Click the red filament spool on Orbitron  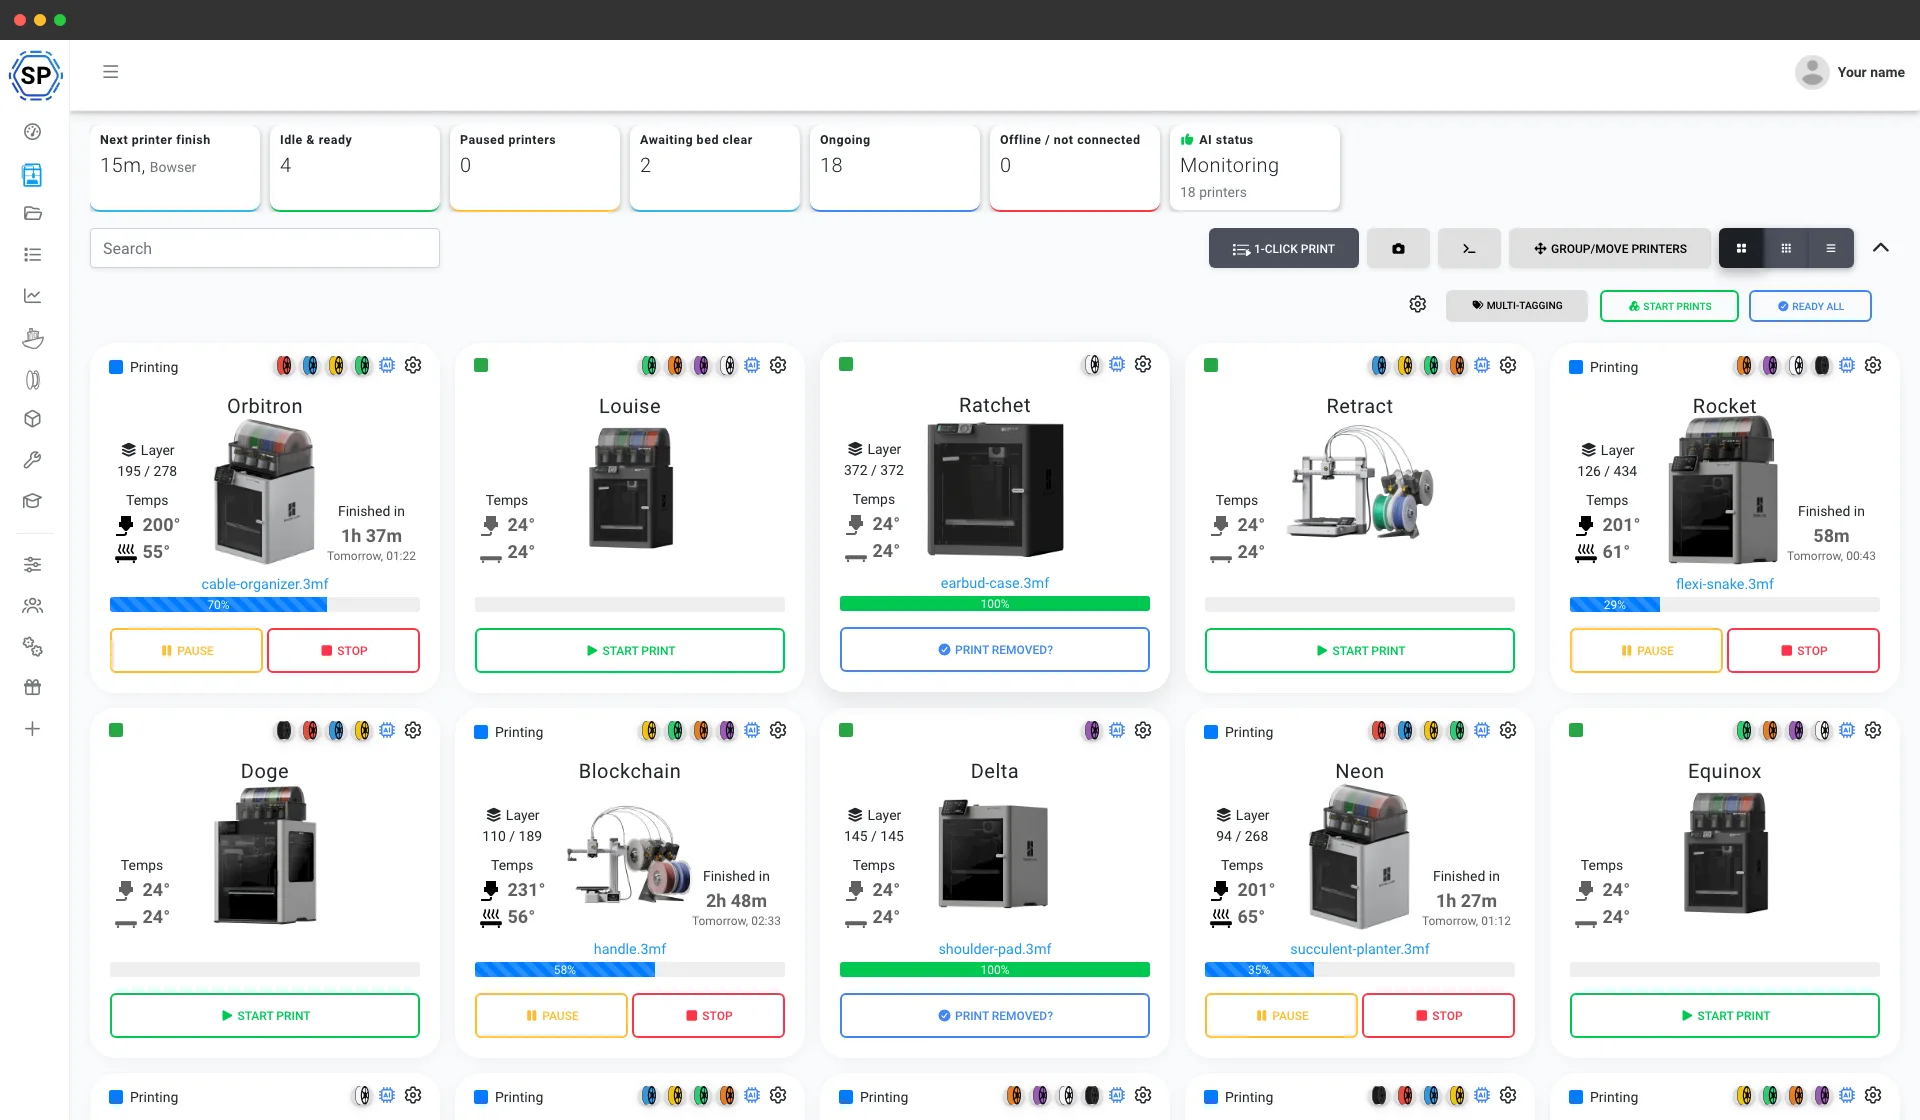(x=284, y=366)
